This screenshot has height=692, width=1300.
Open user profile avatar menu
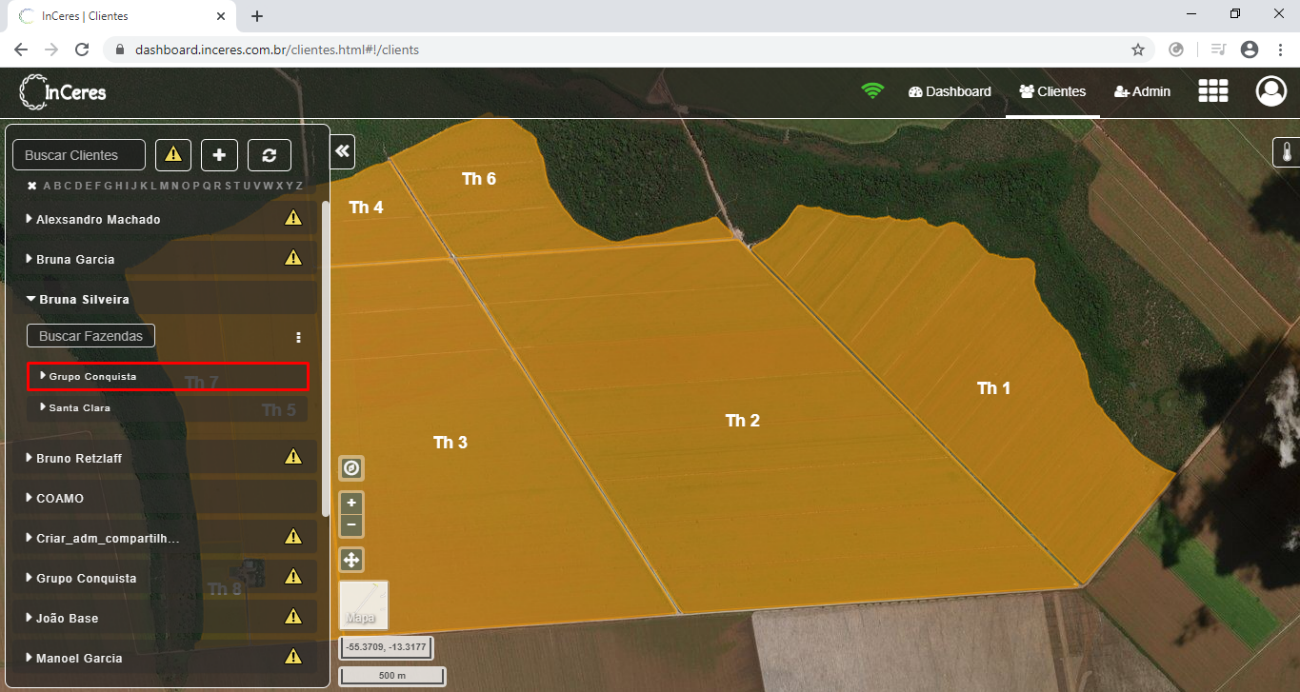tap(1271, 91)
